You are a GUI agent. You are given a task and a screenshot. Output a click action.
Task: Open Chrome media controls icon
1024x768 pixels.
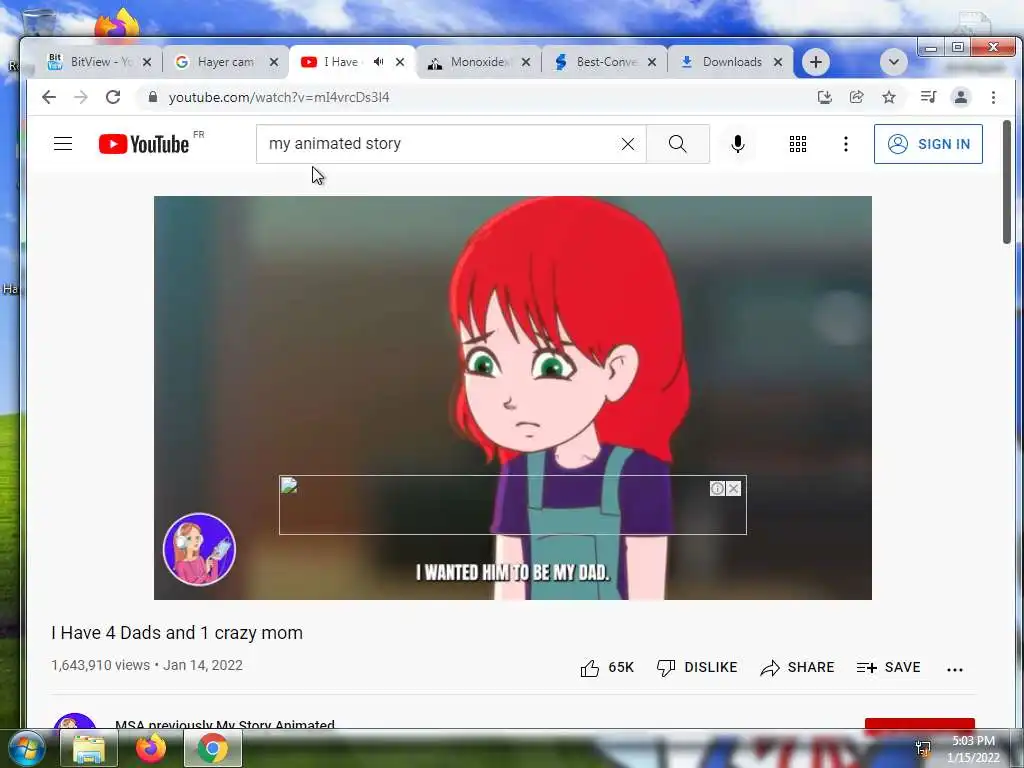point(928,97)
